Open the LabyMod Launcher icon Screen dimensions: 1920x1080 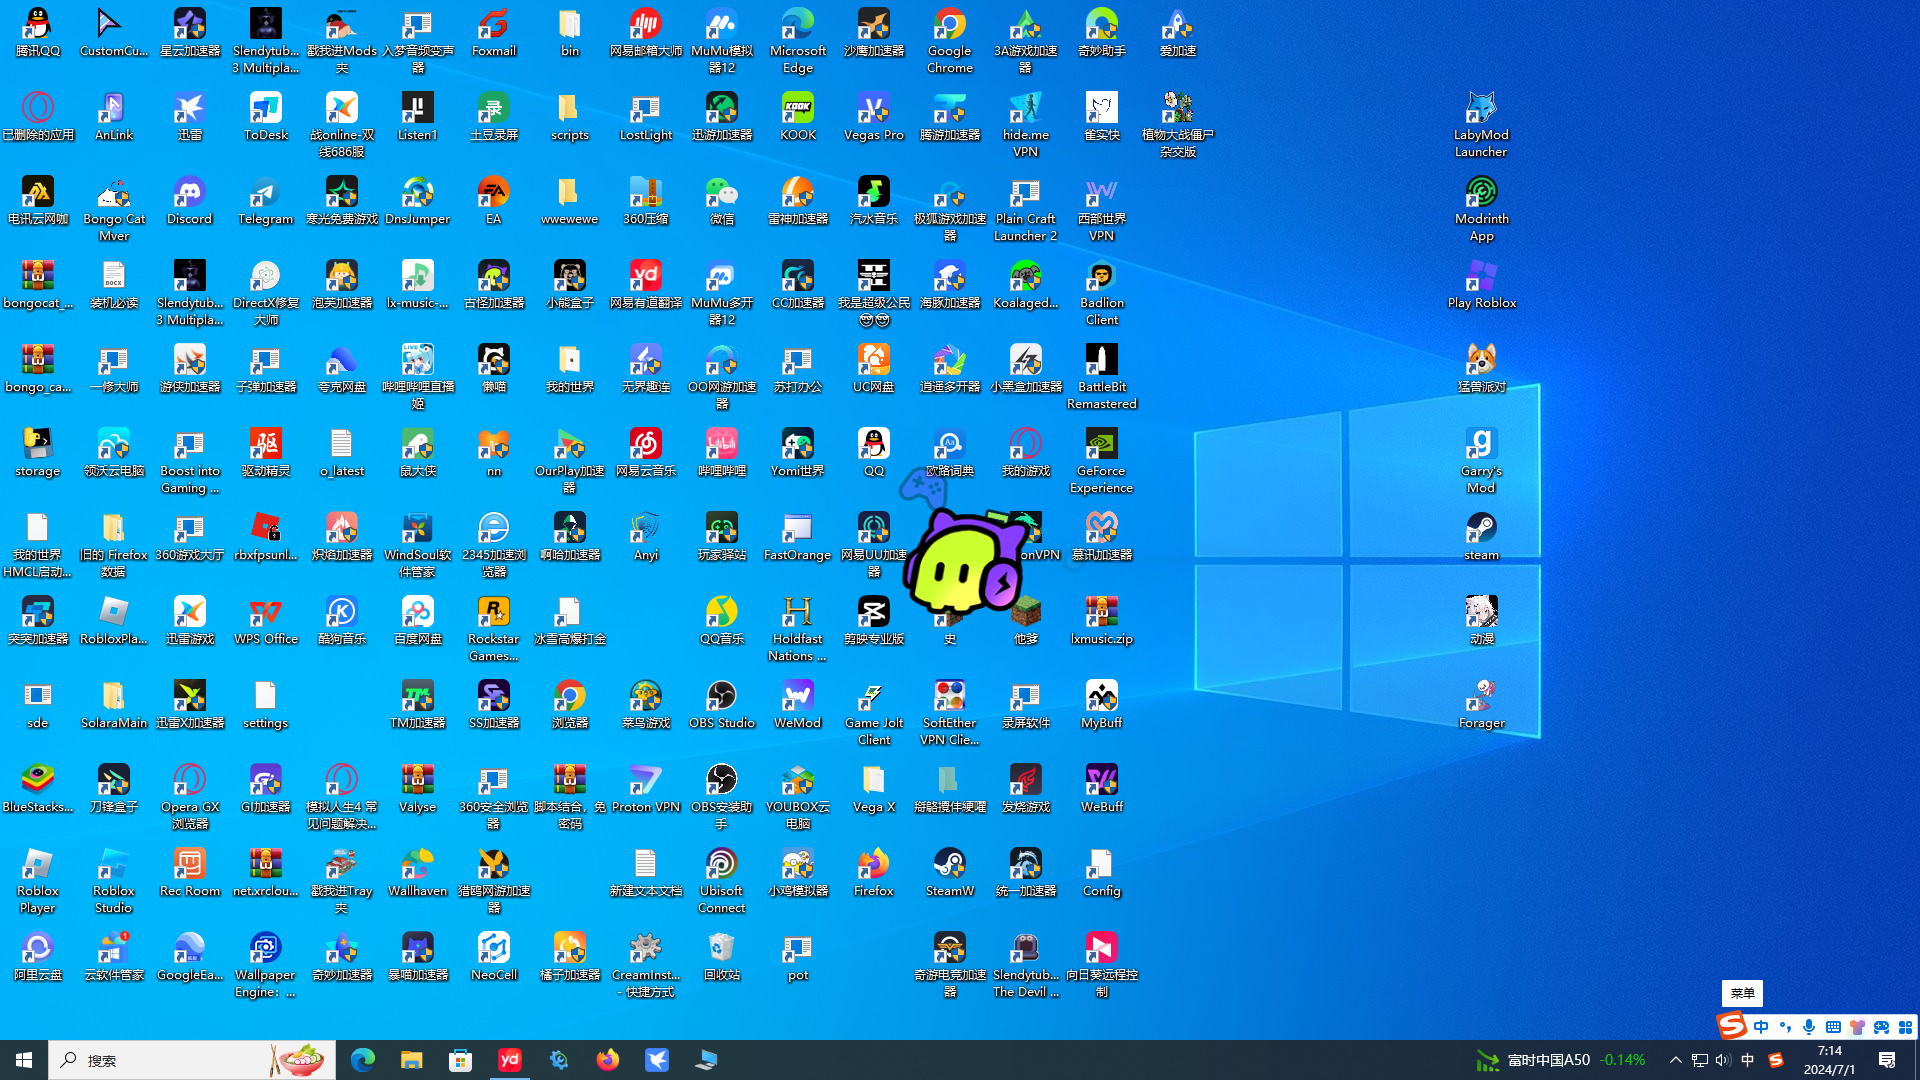pos(1481,125)
